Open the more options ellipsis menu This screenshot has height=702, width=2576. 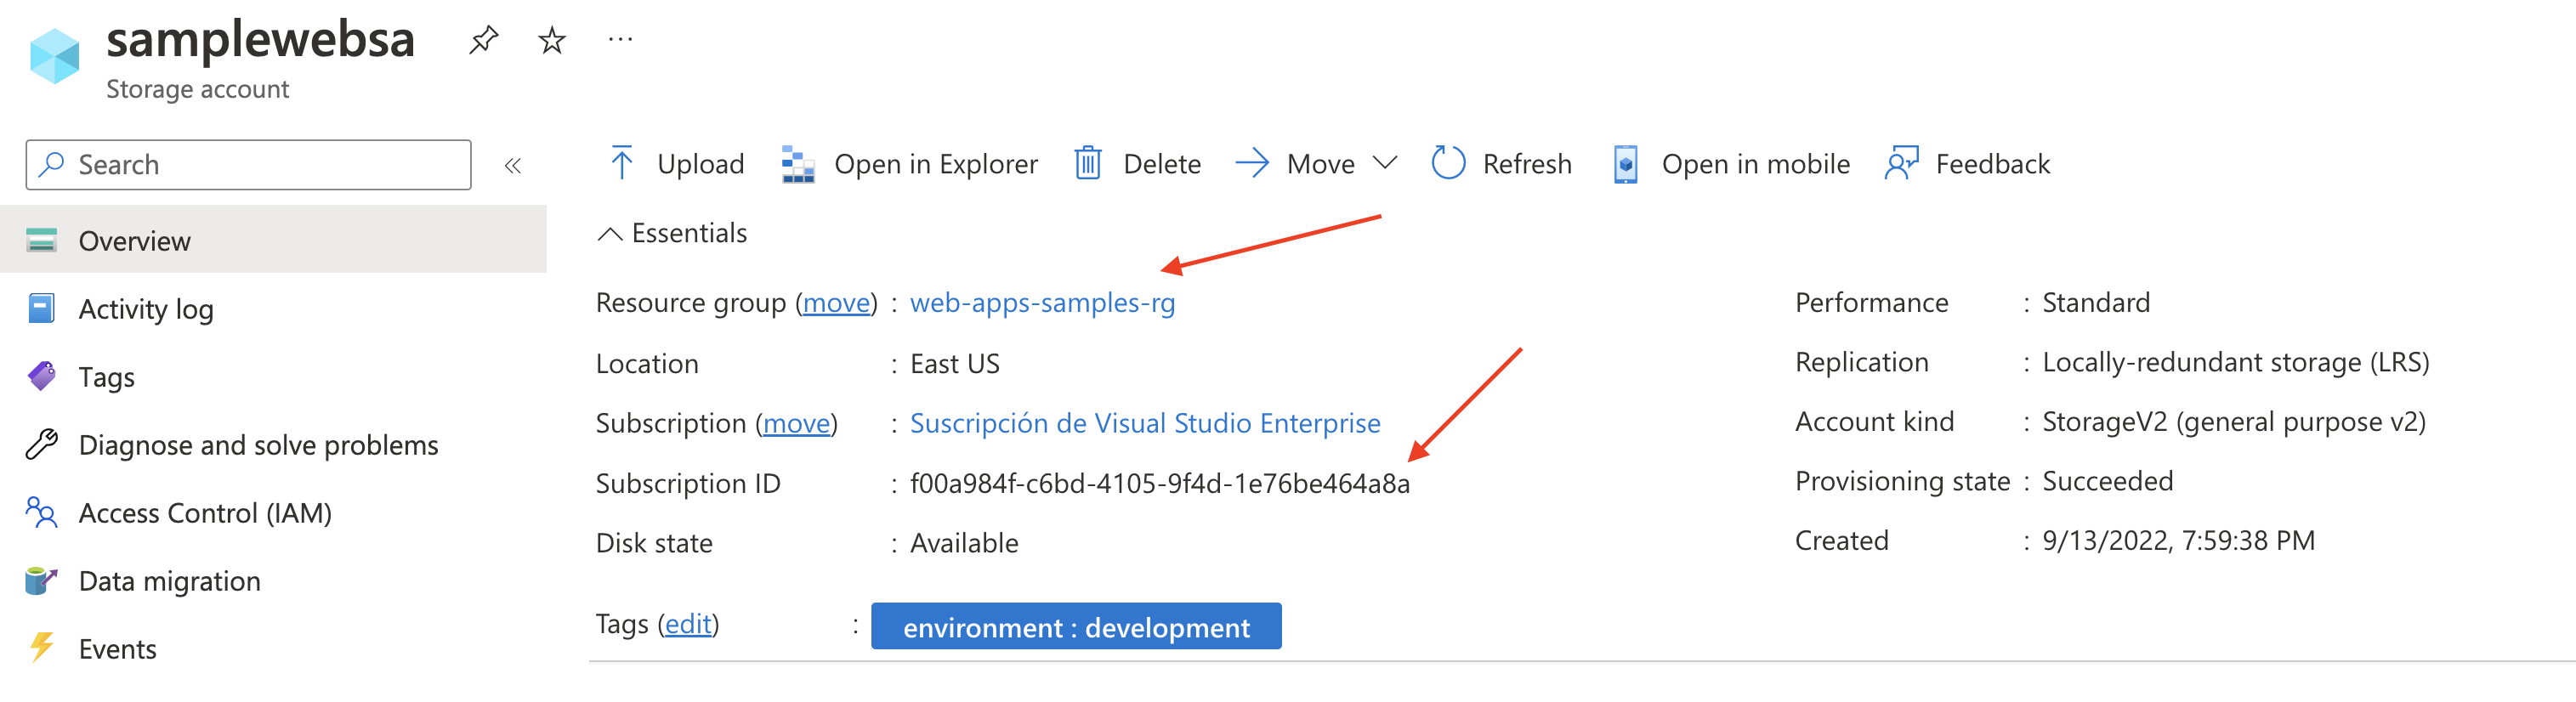[620, 40]
